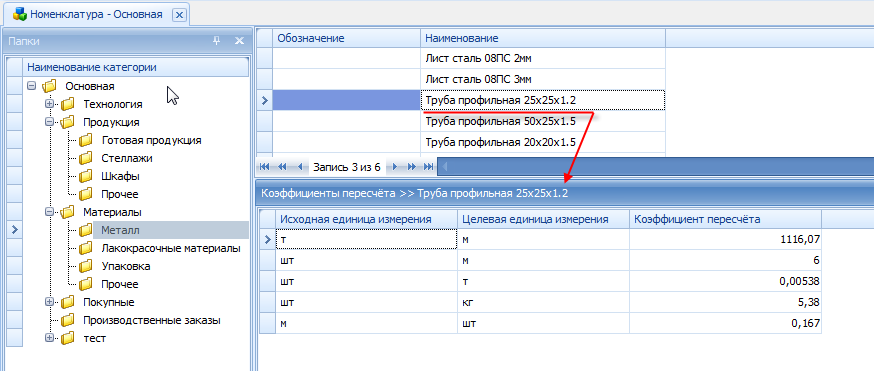
Task: Click the Материалы folder icon
Action: [67, 212]
